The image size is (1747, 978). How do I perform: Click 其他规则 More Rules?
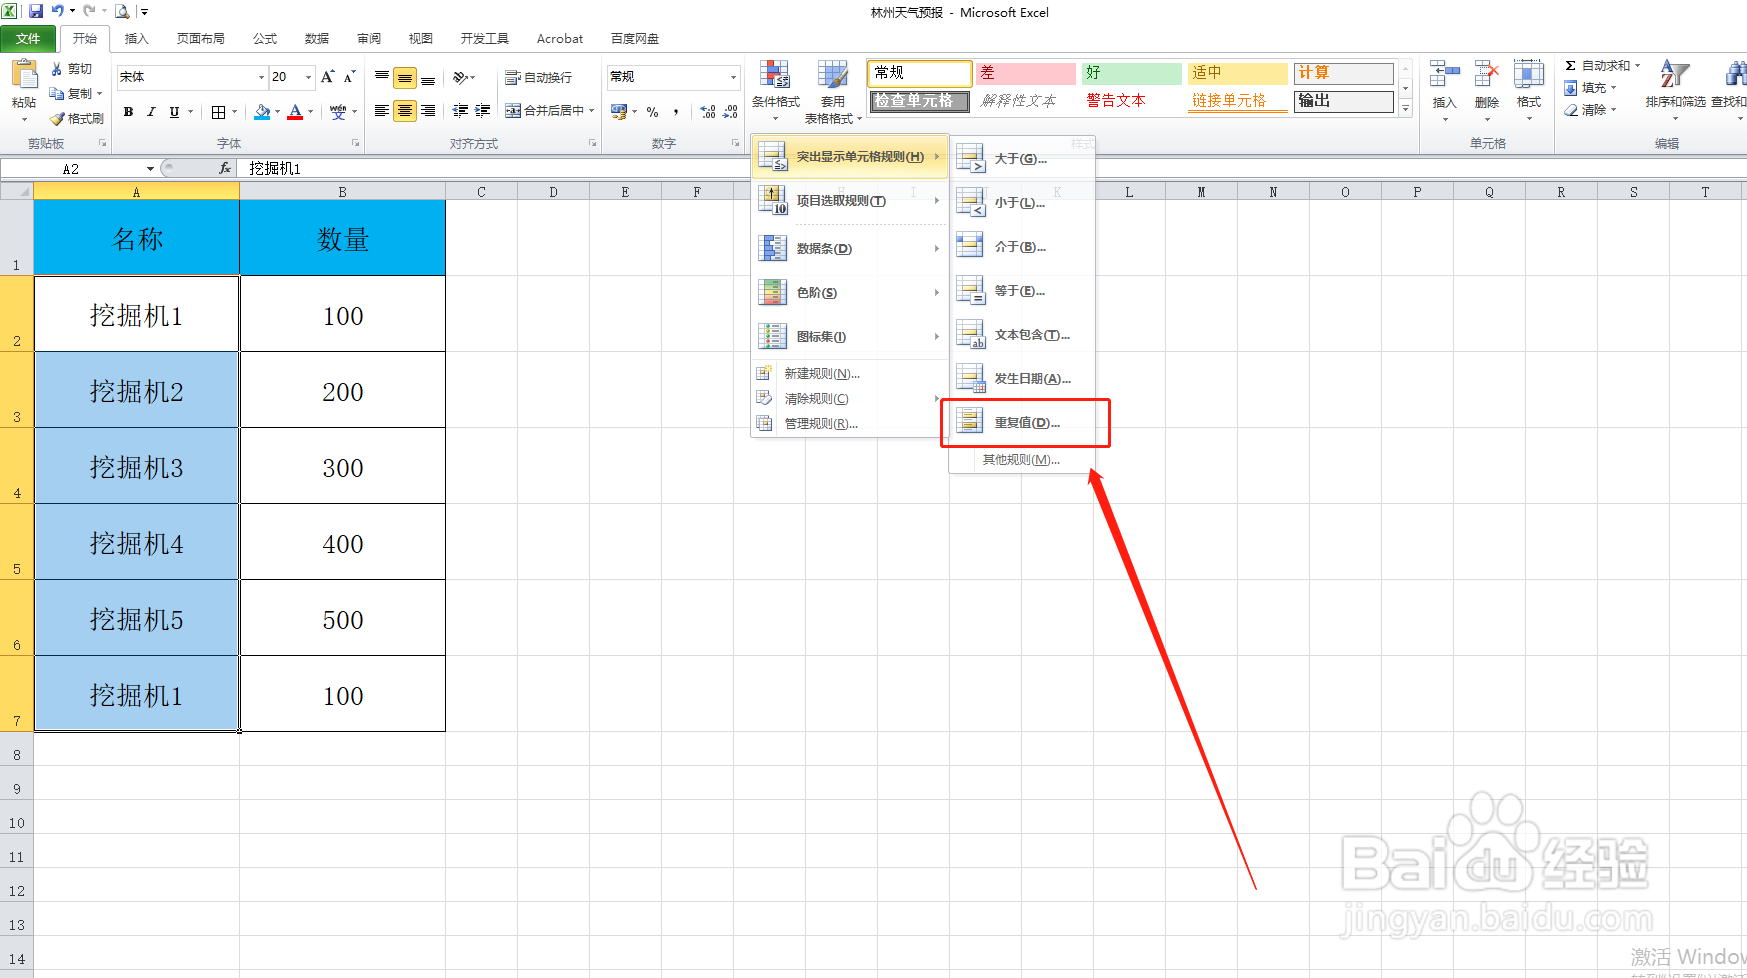click(x=1023, y=460)
